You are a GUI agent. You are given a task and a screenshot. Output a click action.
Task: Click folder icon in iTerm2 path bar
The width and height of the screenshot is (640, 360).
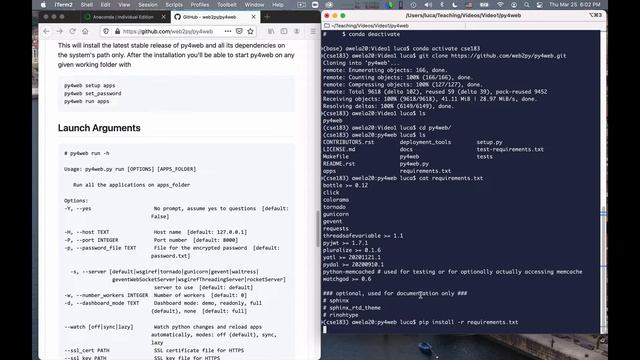327,25
